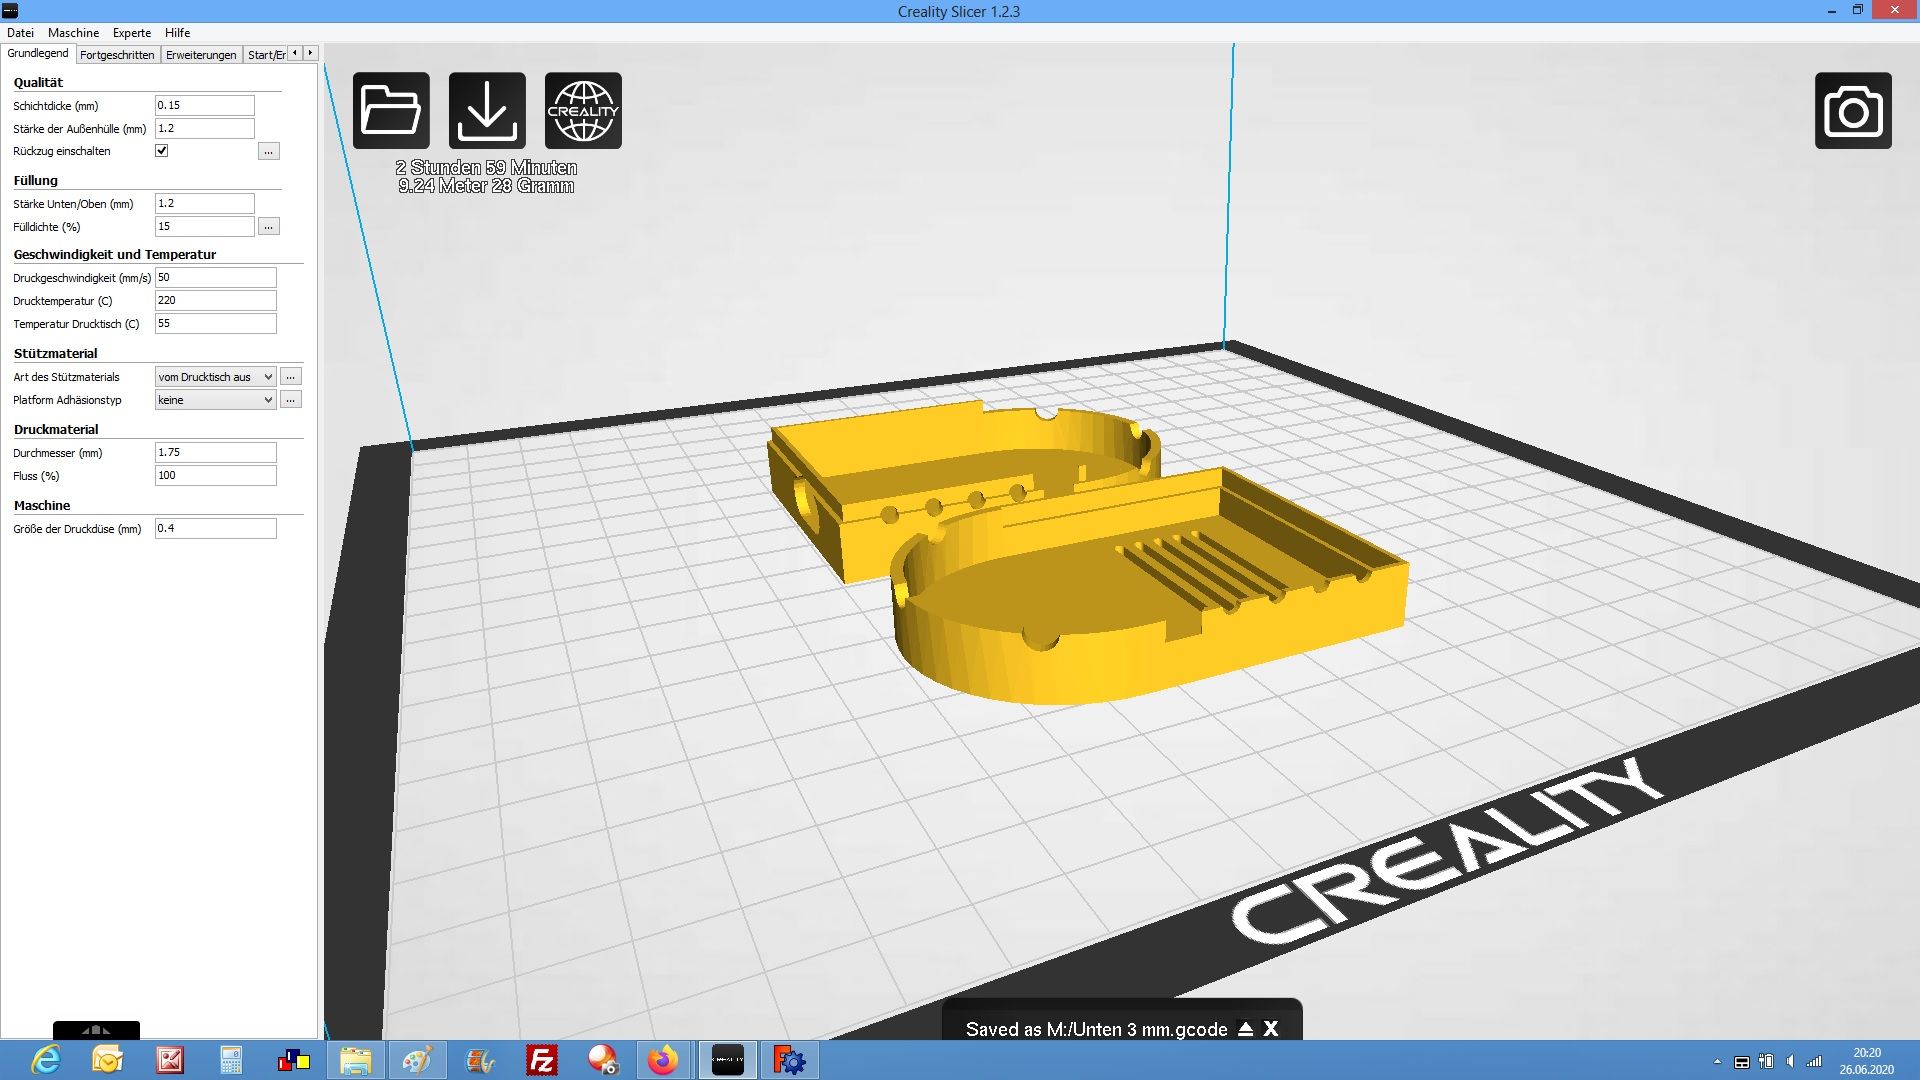Screen dimensions: 1920x1080
Task: Open the Experte menu
Action: [x=132, y=33]
